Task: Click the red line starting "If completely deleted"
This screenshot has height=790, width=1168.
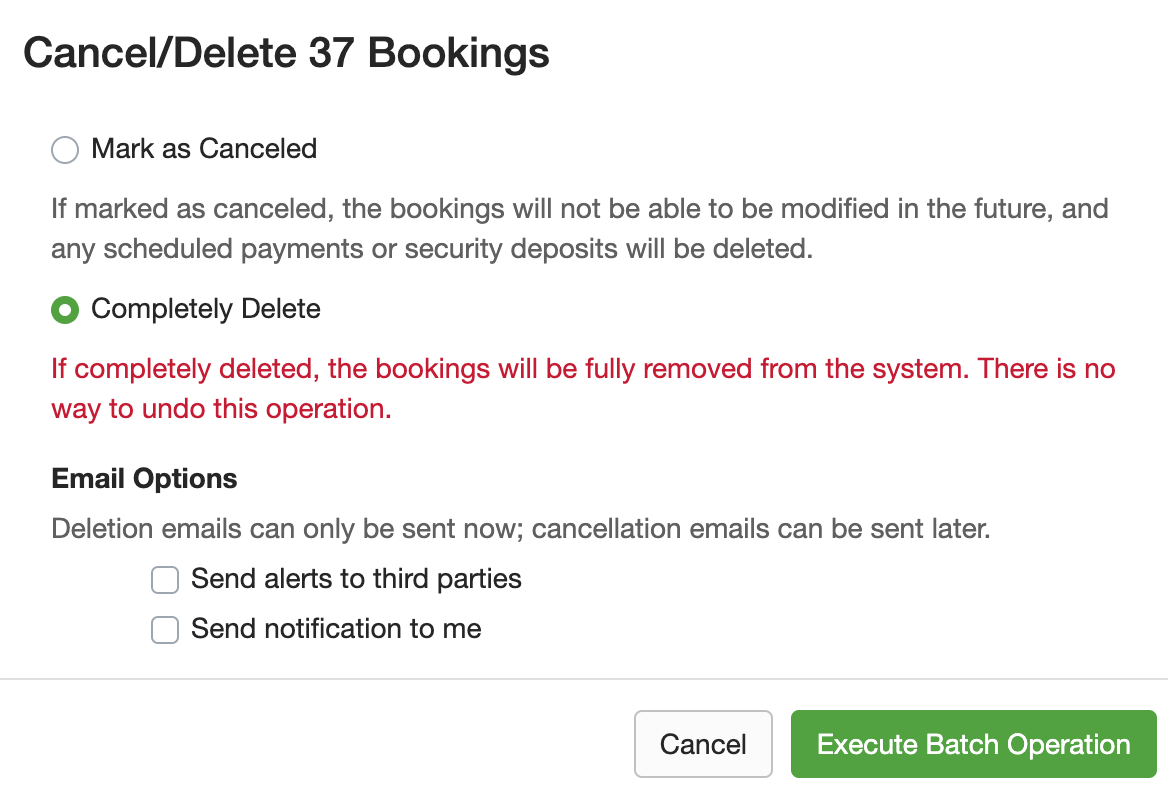Action: [x=583, y=369]
